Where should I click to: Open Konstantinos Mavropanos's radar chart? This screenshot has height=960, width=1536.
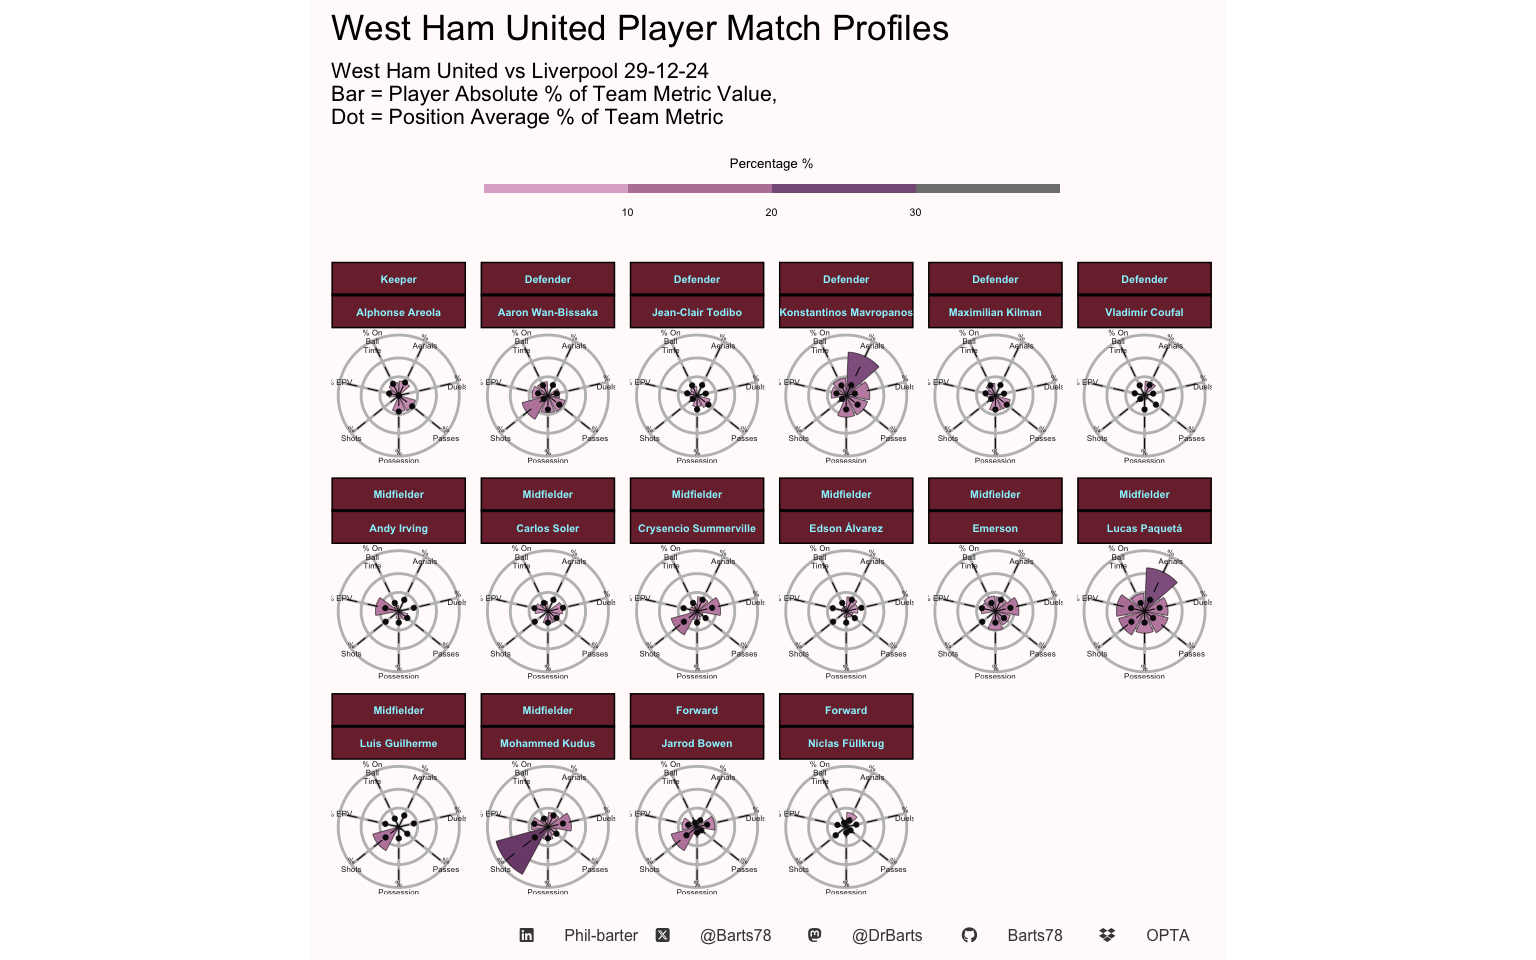click(846, 395)
